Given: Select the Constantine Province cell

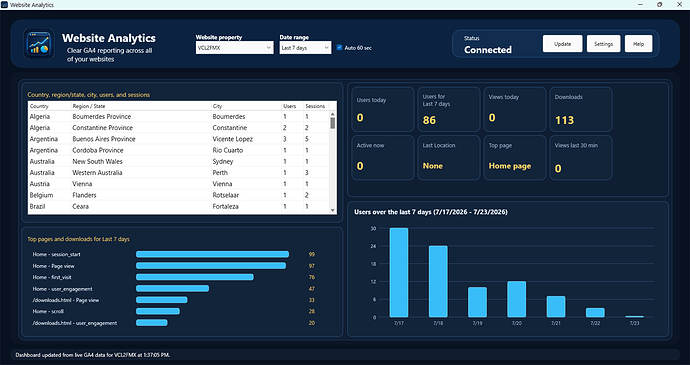Looking at the screenshot, I should click(141, 128).
